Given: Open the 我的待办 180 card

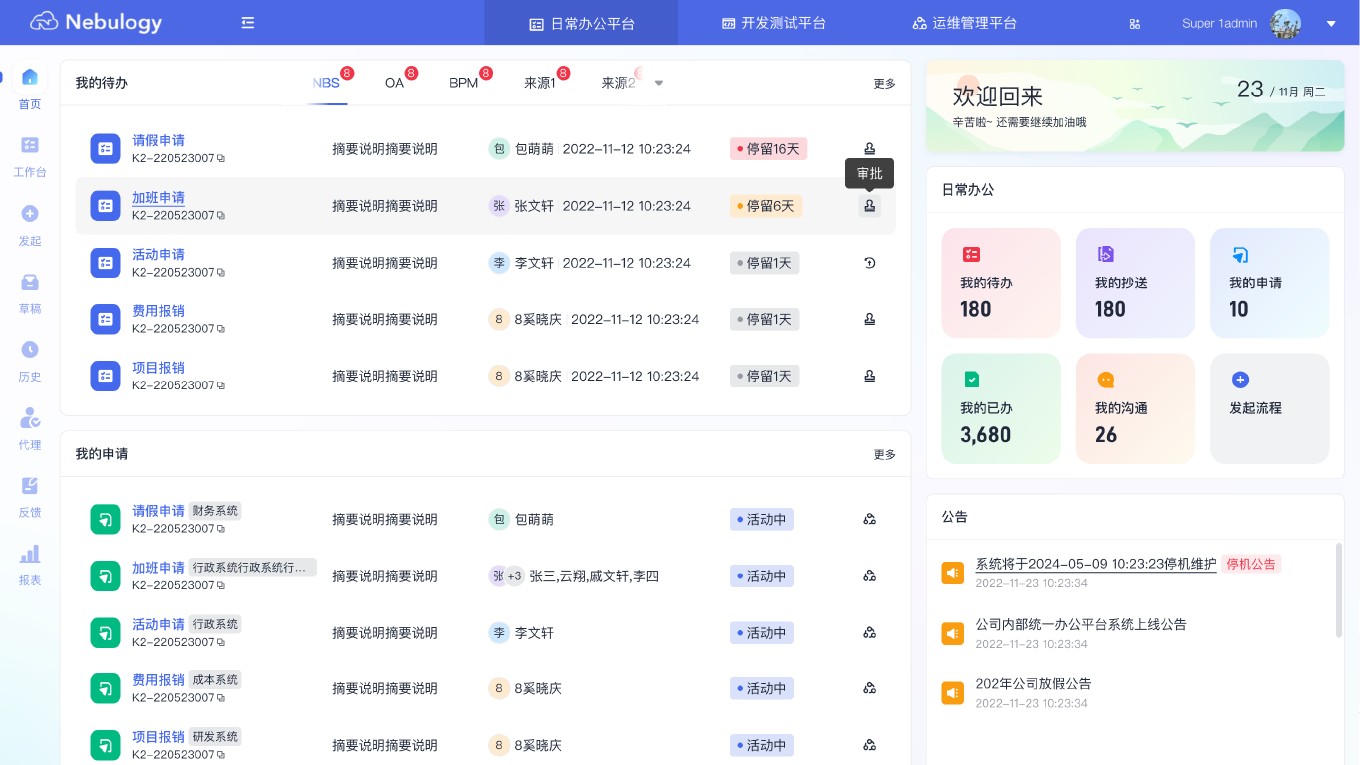Looking at the screenshot, I should coord(1001,283).
